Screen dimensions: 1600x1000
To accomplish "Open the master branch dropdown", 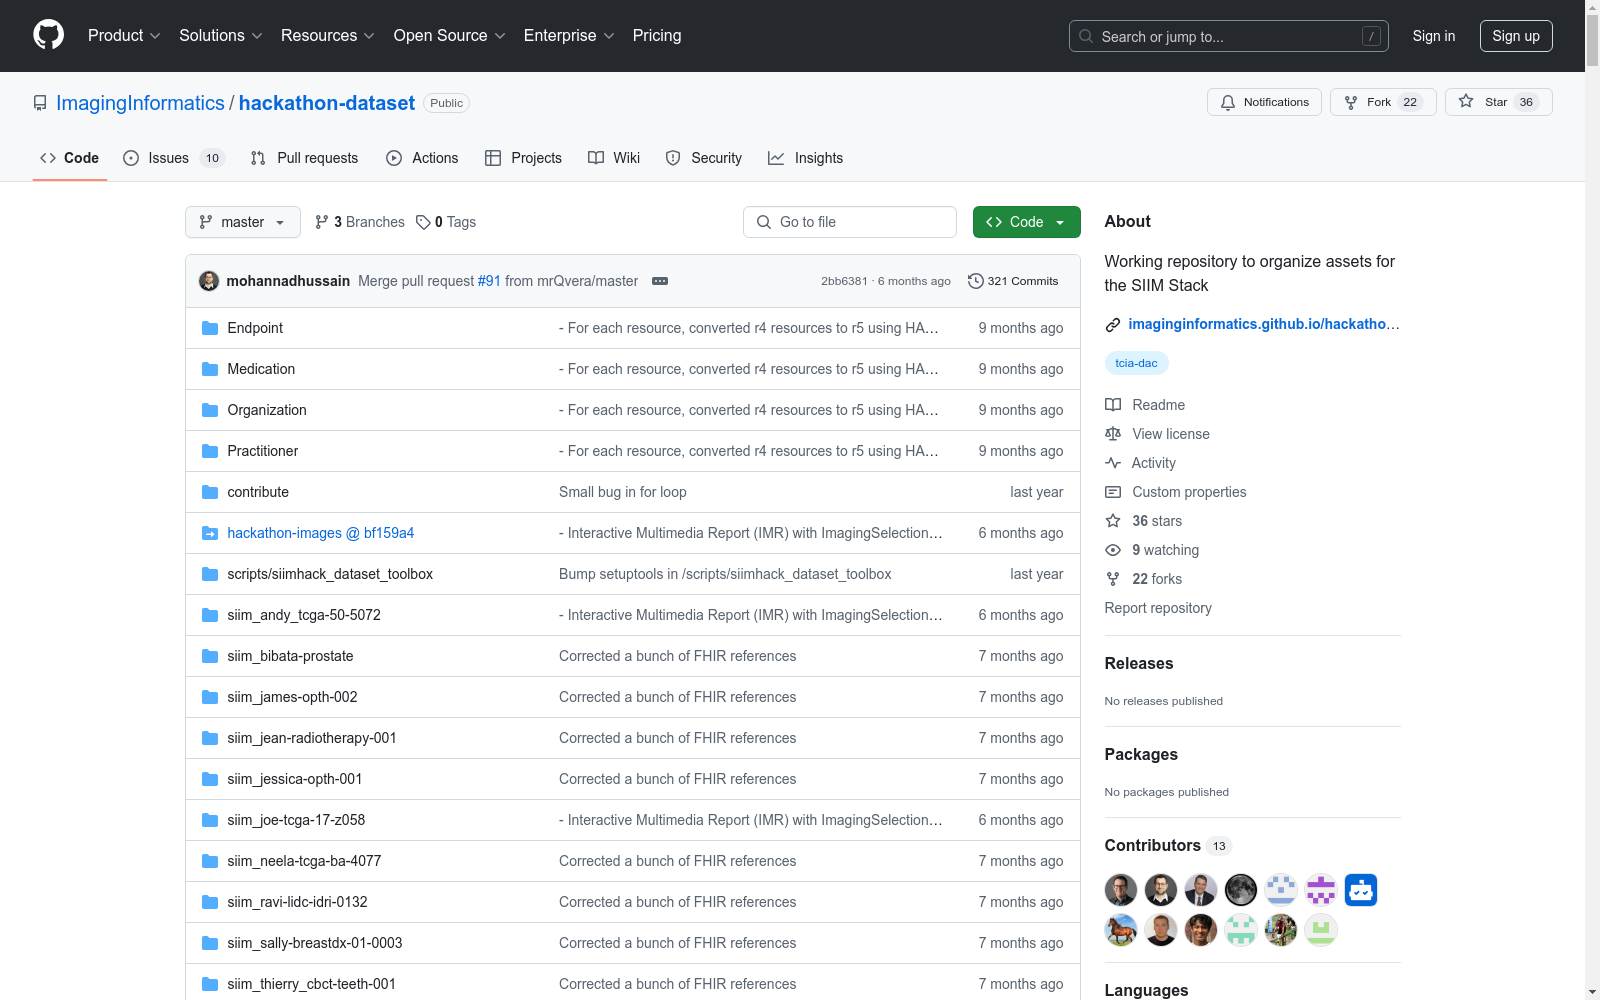I will (243, 222).
